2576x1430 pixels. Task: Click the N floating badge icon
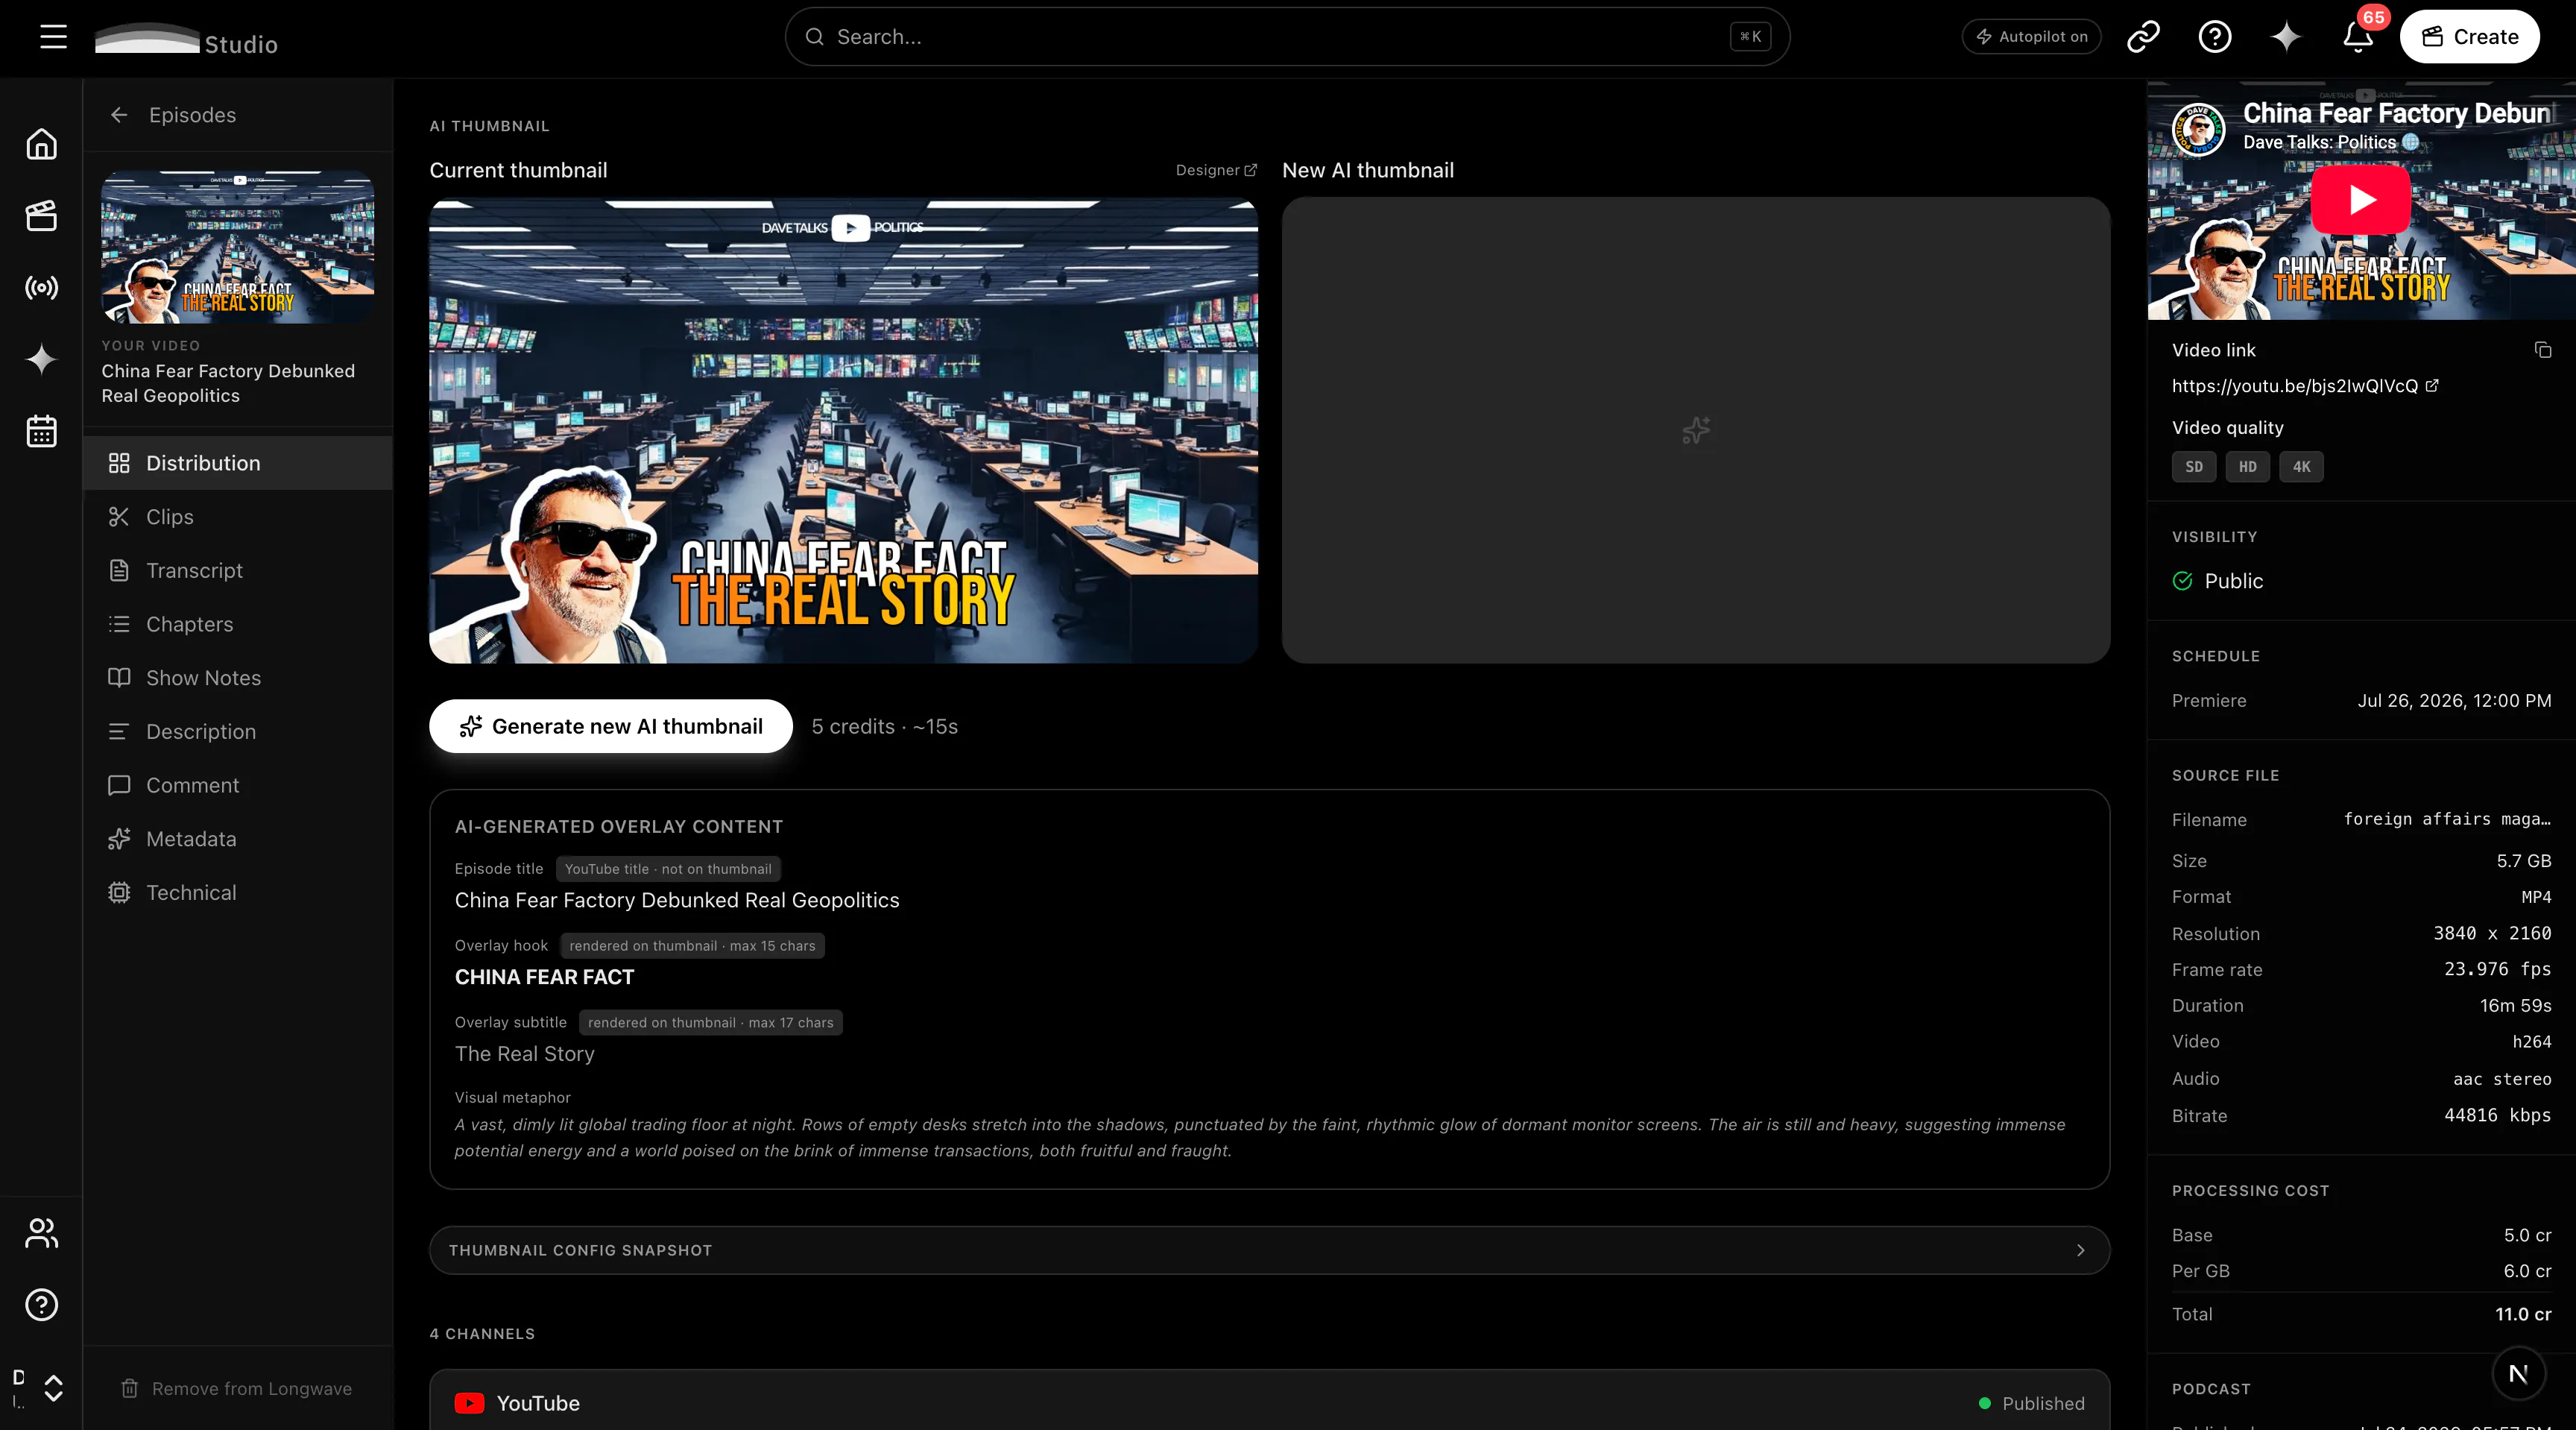pos(2518,1373)
